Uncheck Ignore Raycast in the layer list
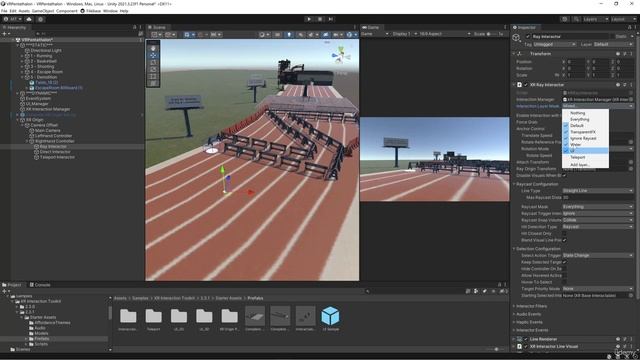Image resolution: width=640 pixels, height=360 pixels. click(x=585, y=138)
